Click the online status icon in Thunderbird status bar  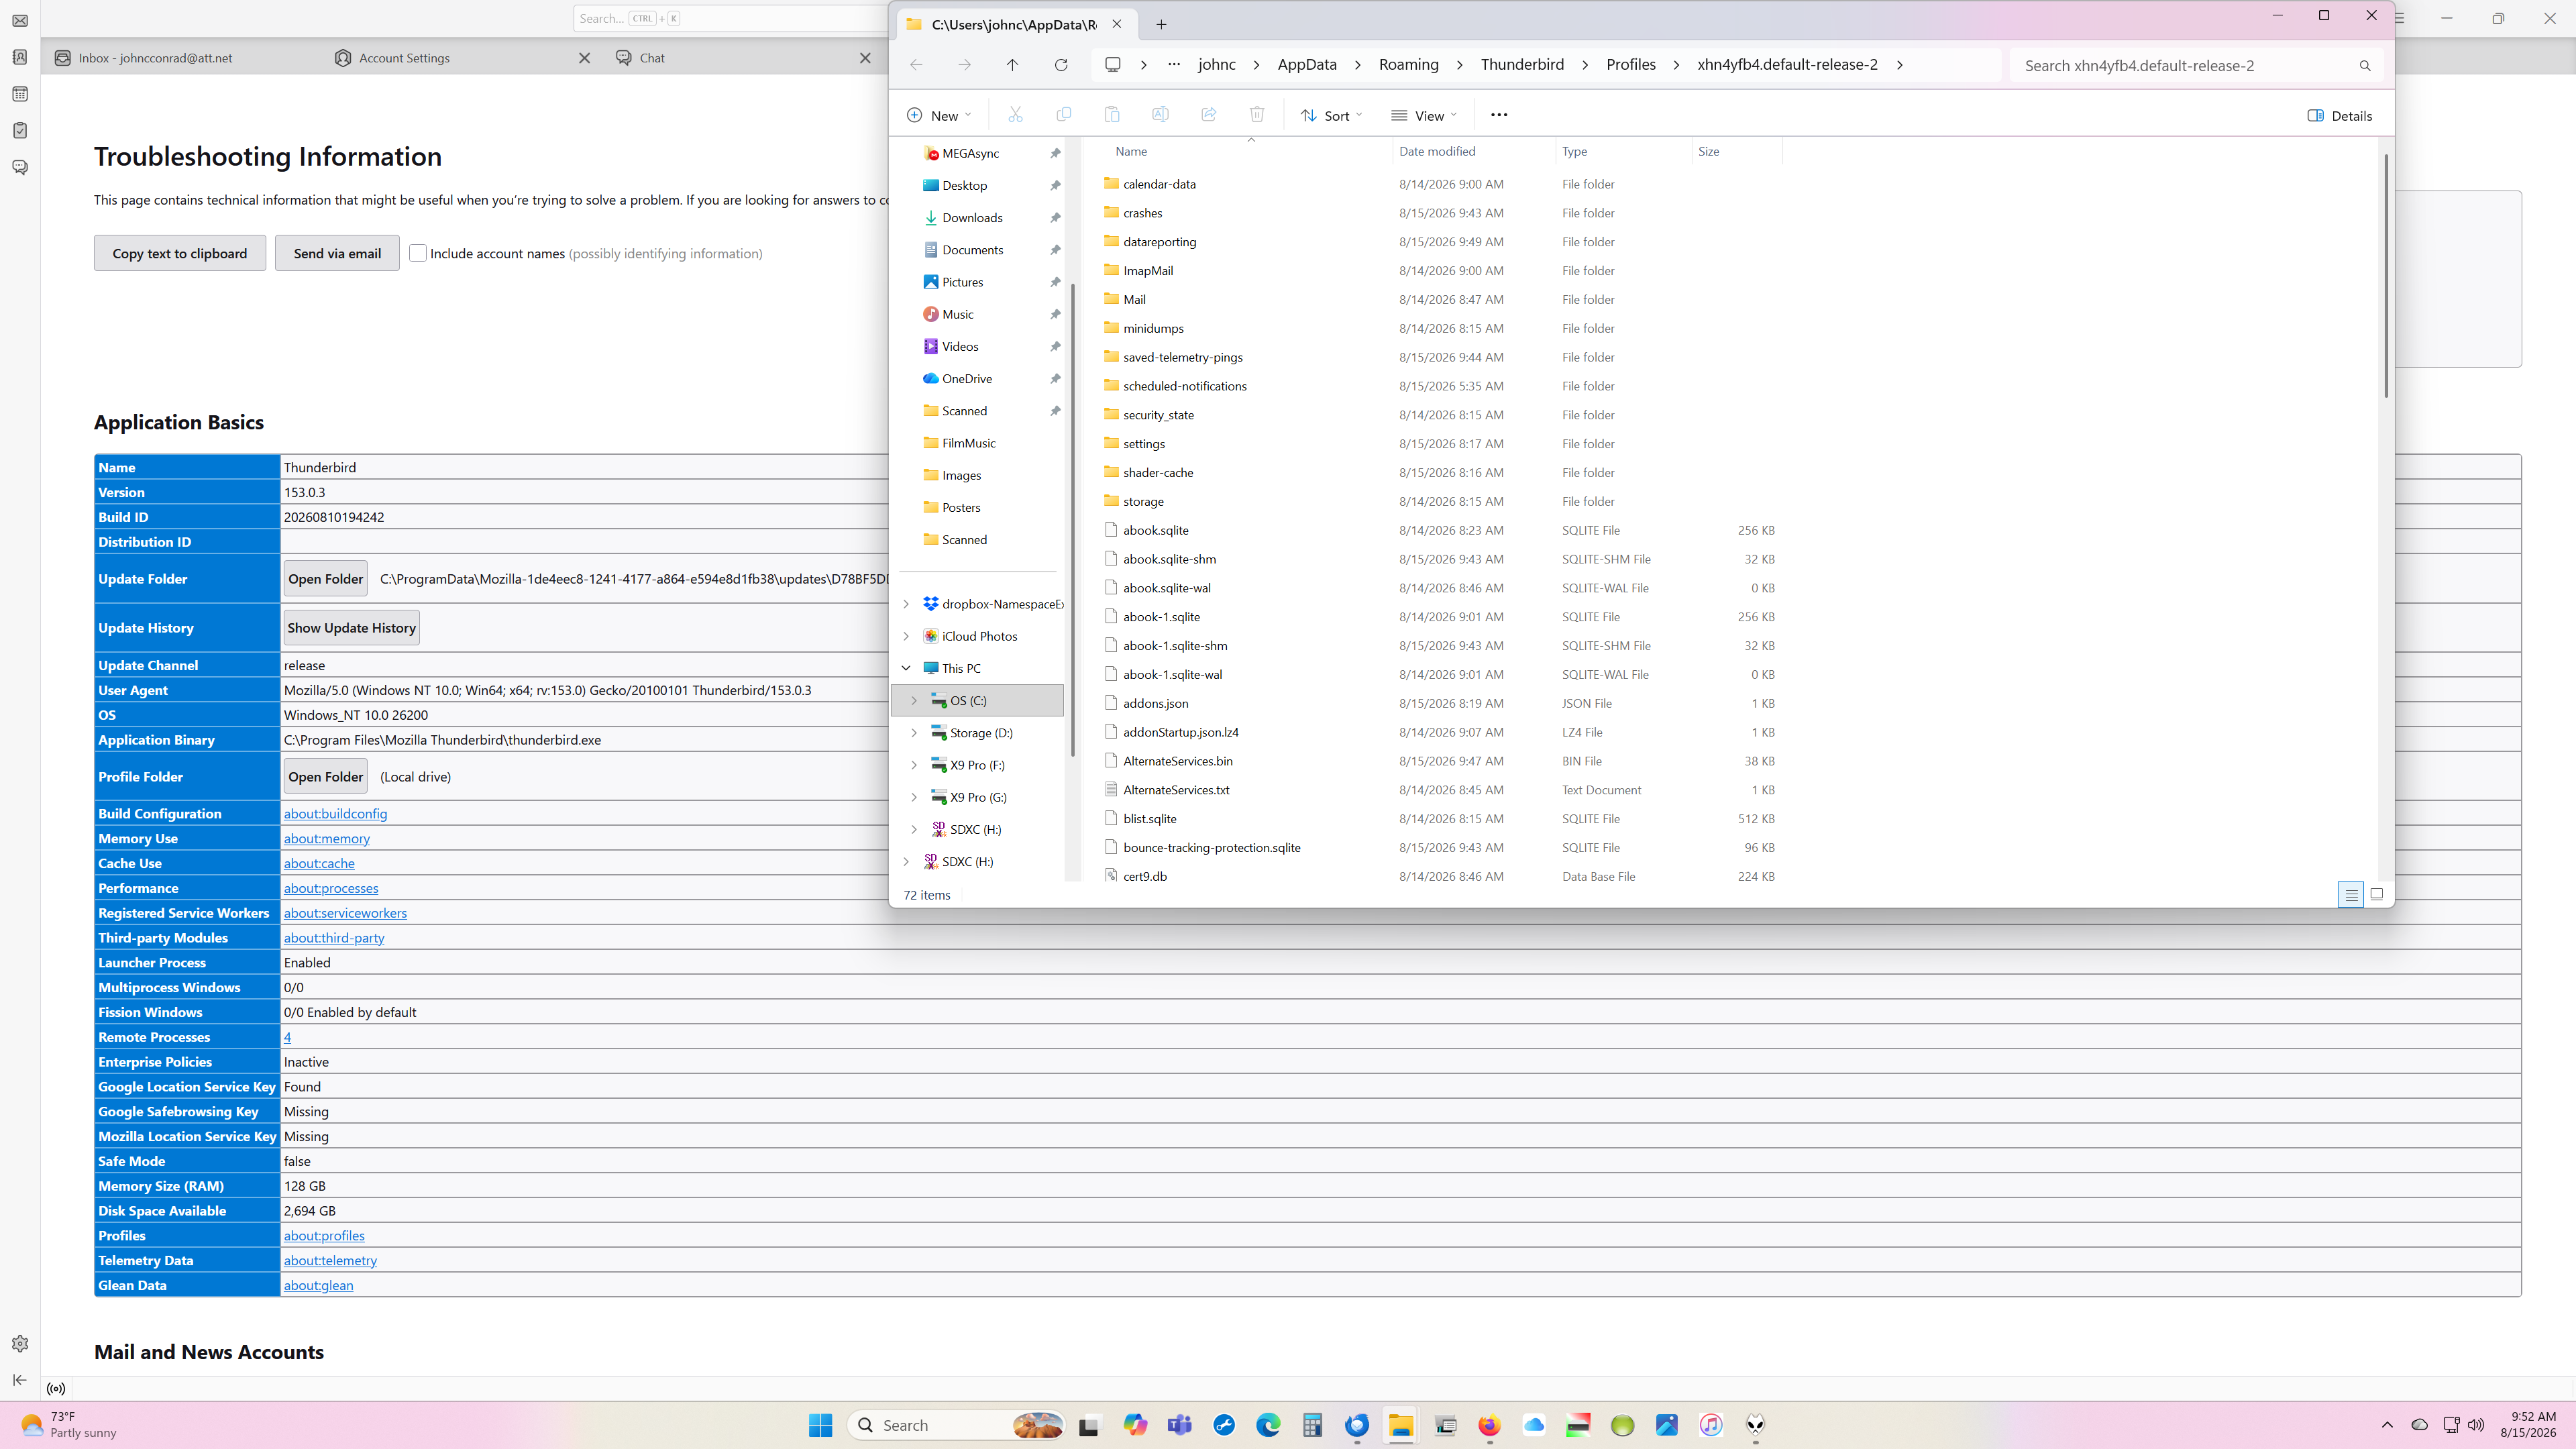click(x=56, y=1389)
